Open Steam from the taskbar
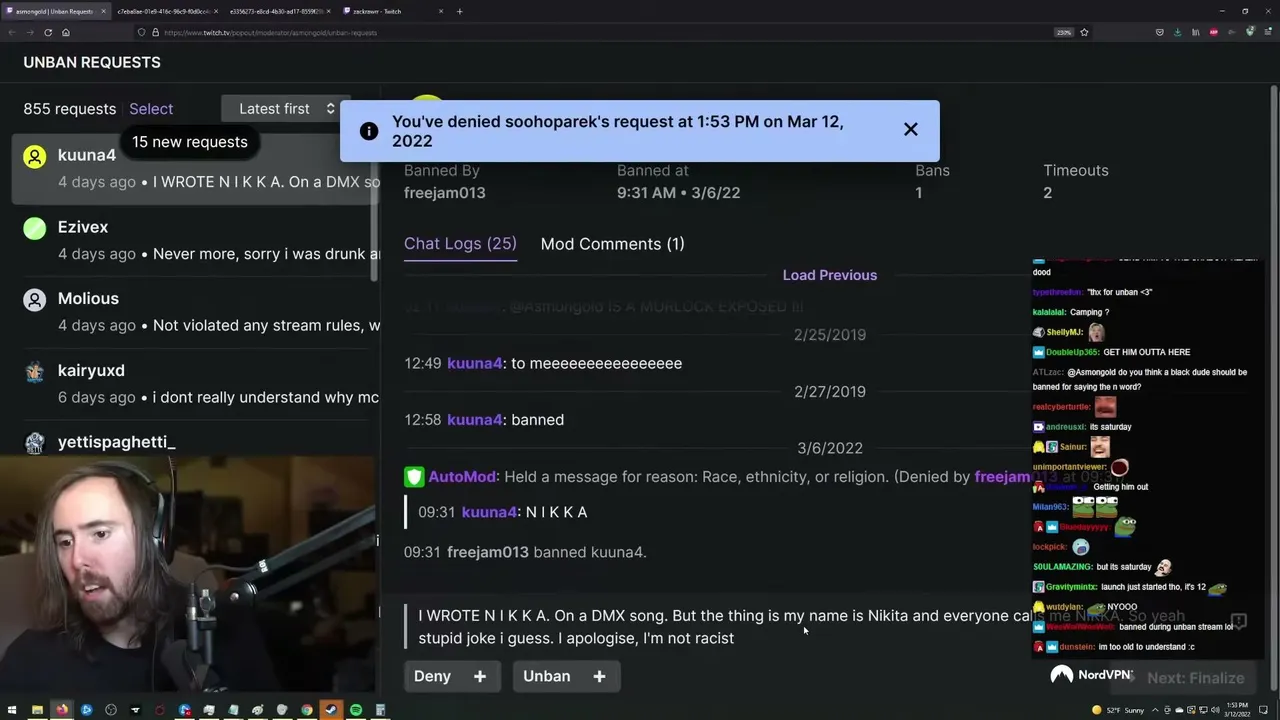The height and width of the screenshot is (720, 1280). 331,710
